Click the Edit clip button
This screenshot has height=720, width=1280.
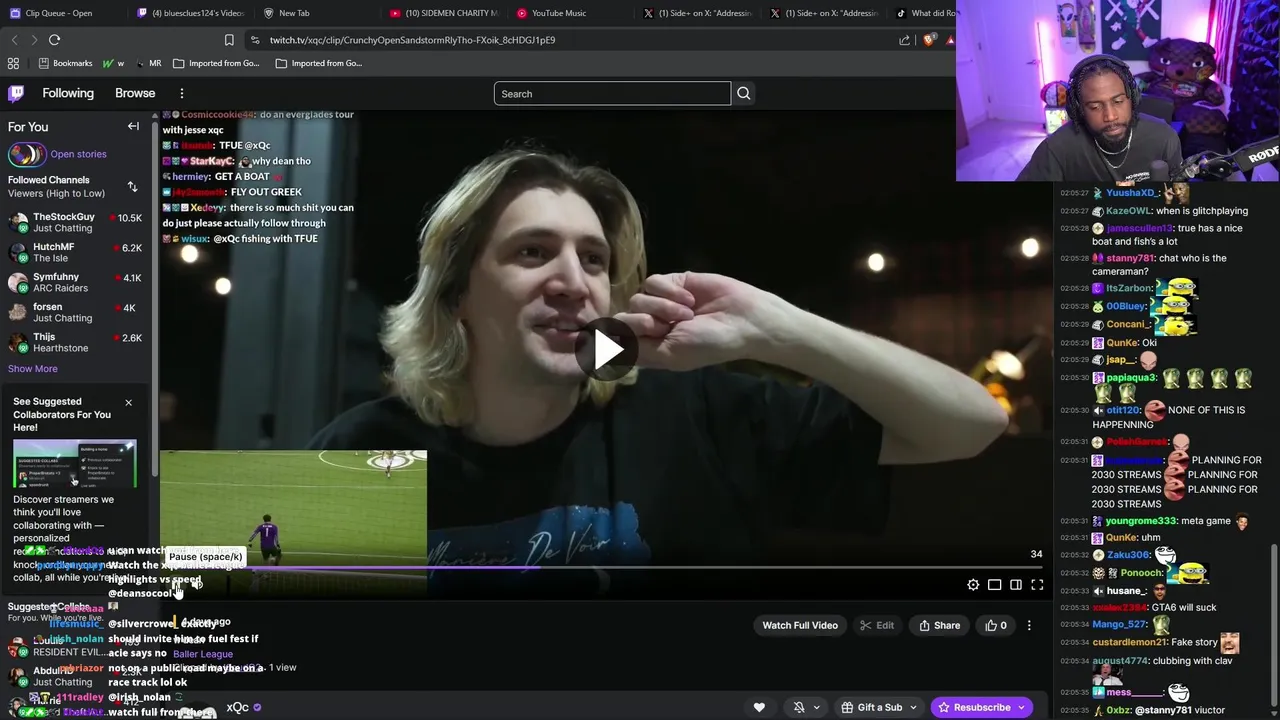click(x=877, y=625)
